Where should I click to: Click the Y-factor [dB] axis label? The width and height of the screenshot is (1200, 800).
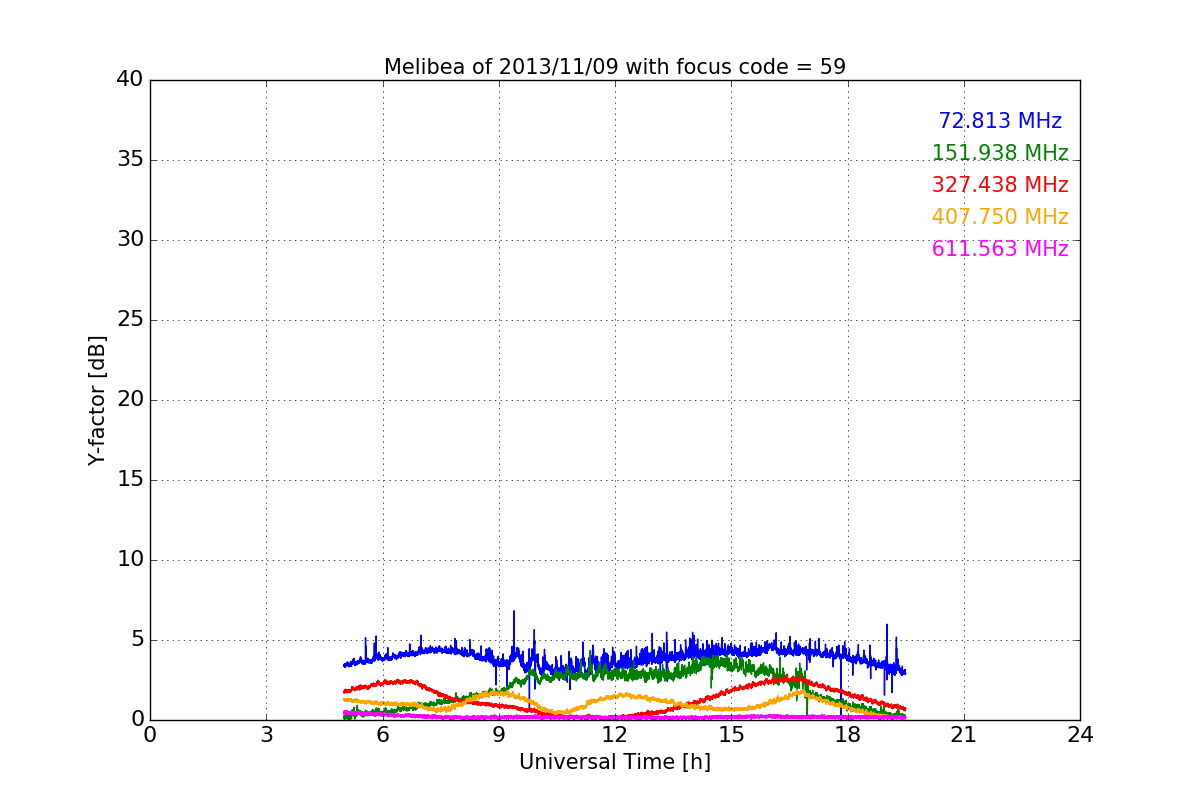pyautogui.click(x=97, y=400)
